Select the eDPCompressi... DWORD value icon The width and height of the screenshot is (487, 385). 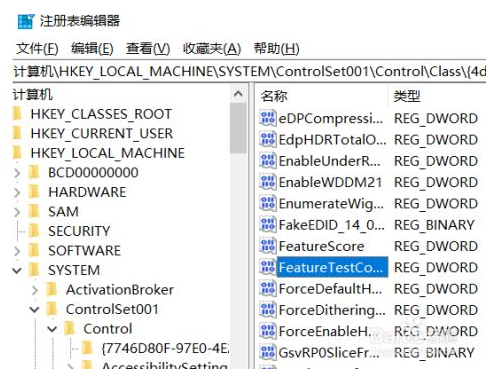pyautogui.click(x=268, y=118)
